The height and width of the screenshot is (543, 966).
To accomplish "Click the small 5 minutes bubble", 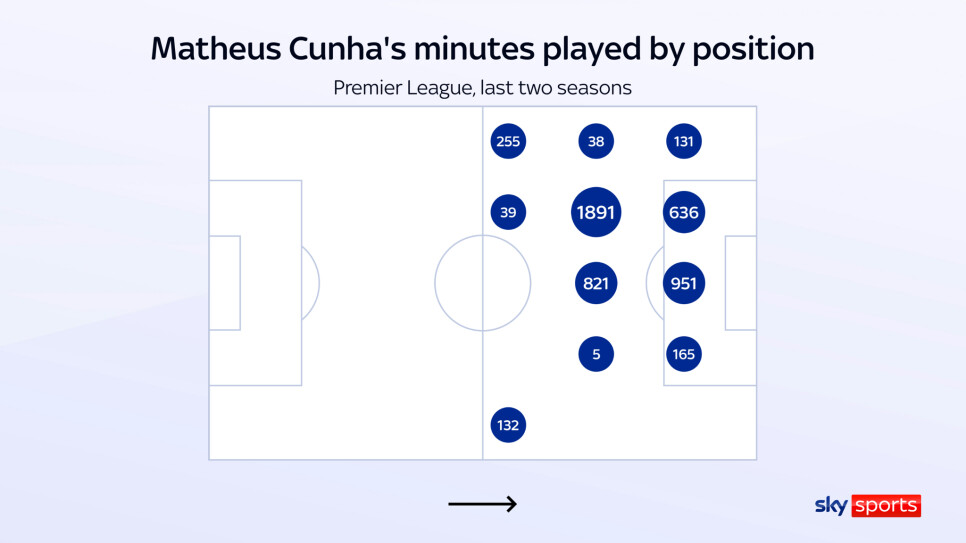I will pyautogui.click(x=596, y=354).
